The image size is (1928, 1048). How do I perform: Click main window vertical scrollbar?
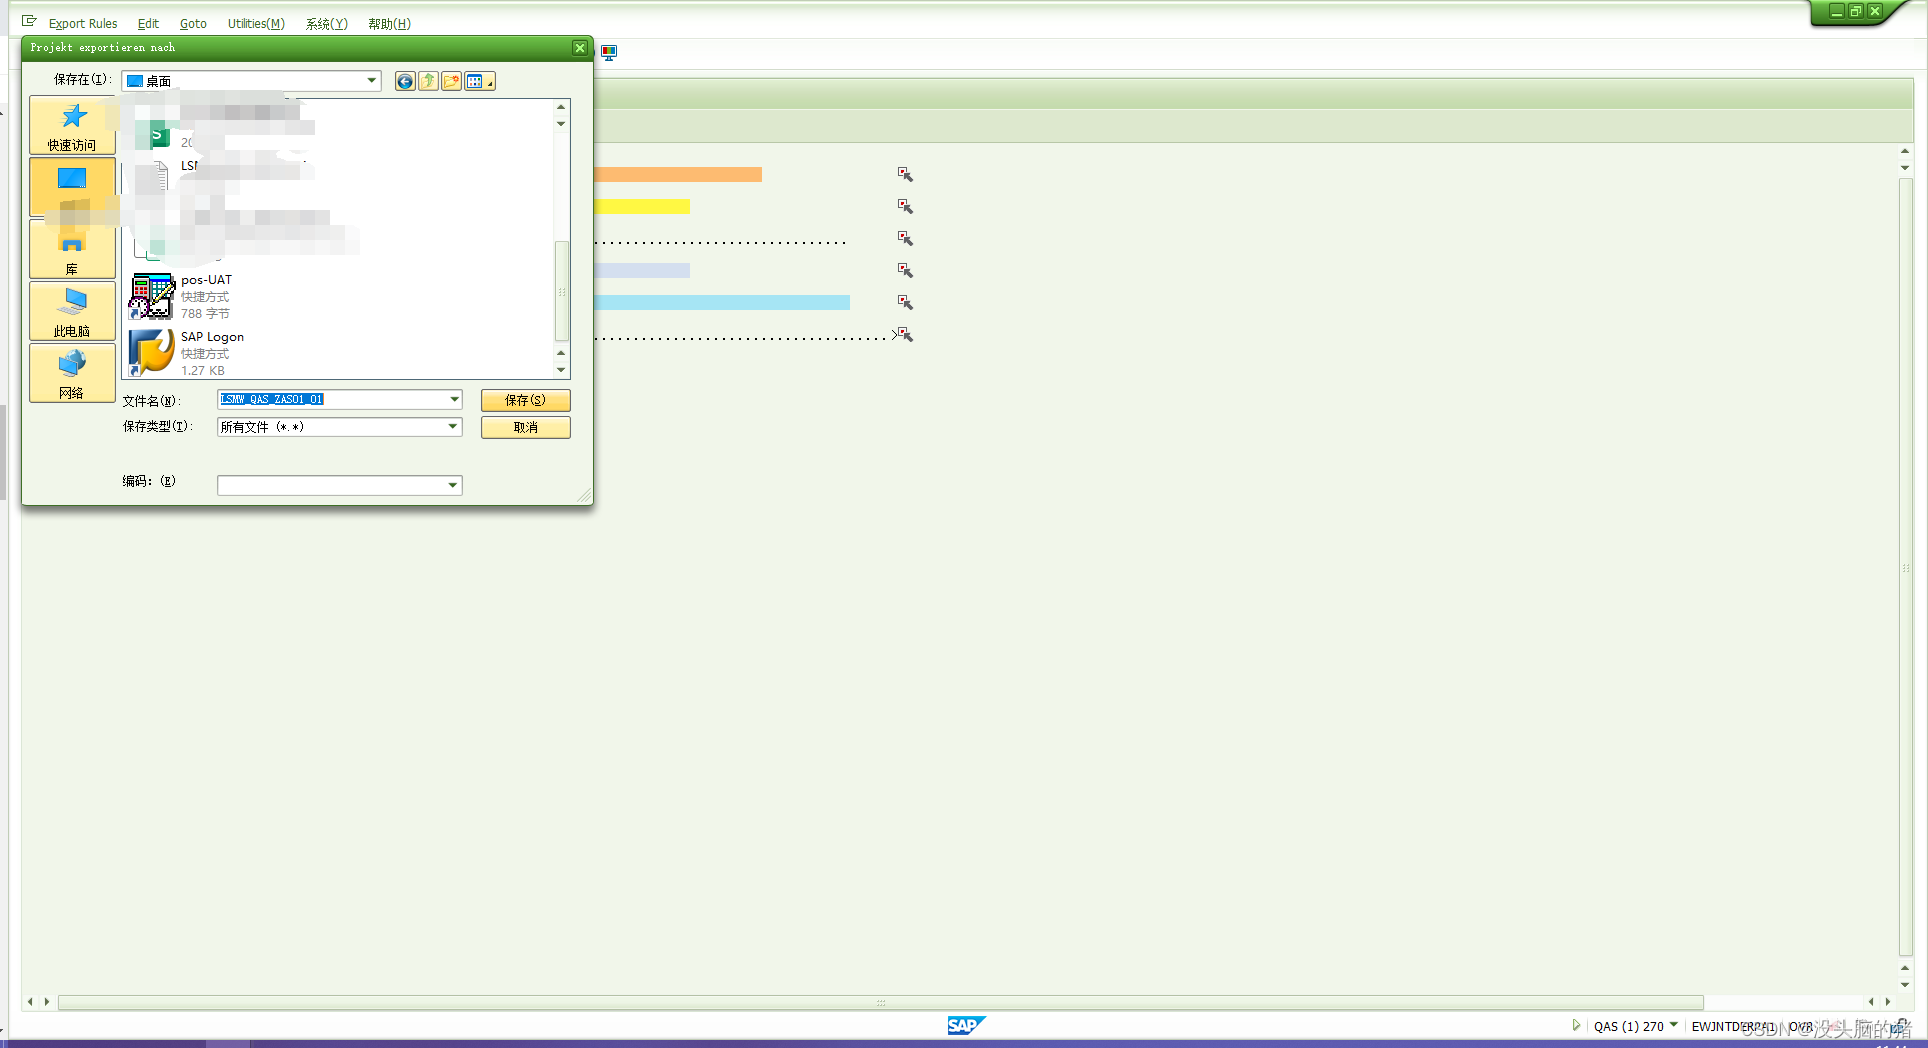(x=1905, y=567)
